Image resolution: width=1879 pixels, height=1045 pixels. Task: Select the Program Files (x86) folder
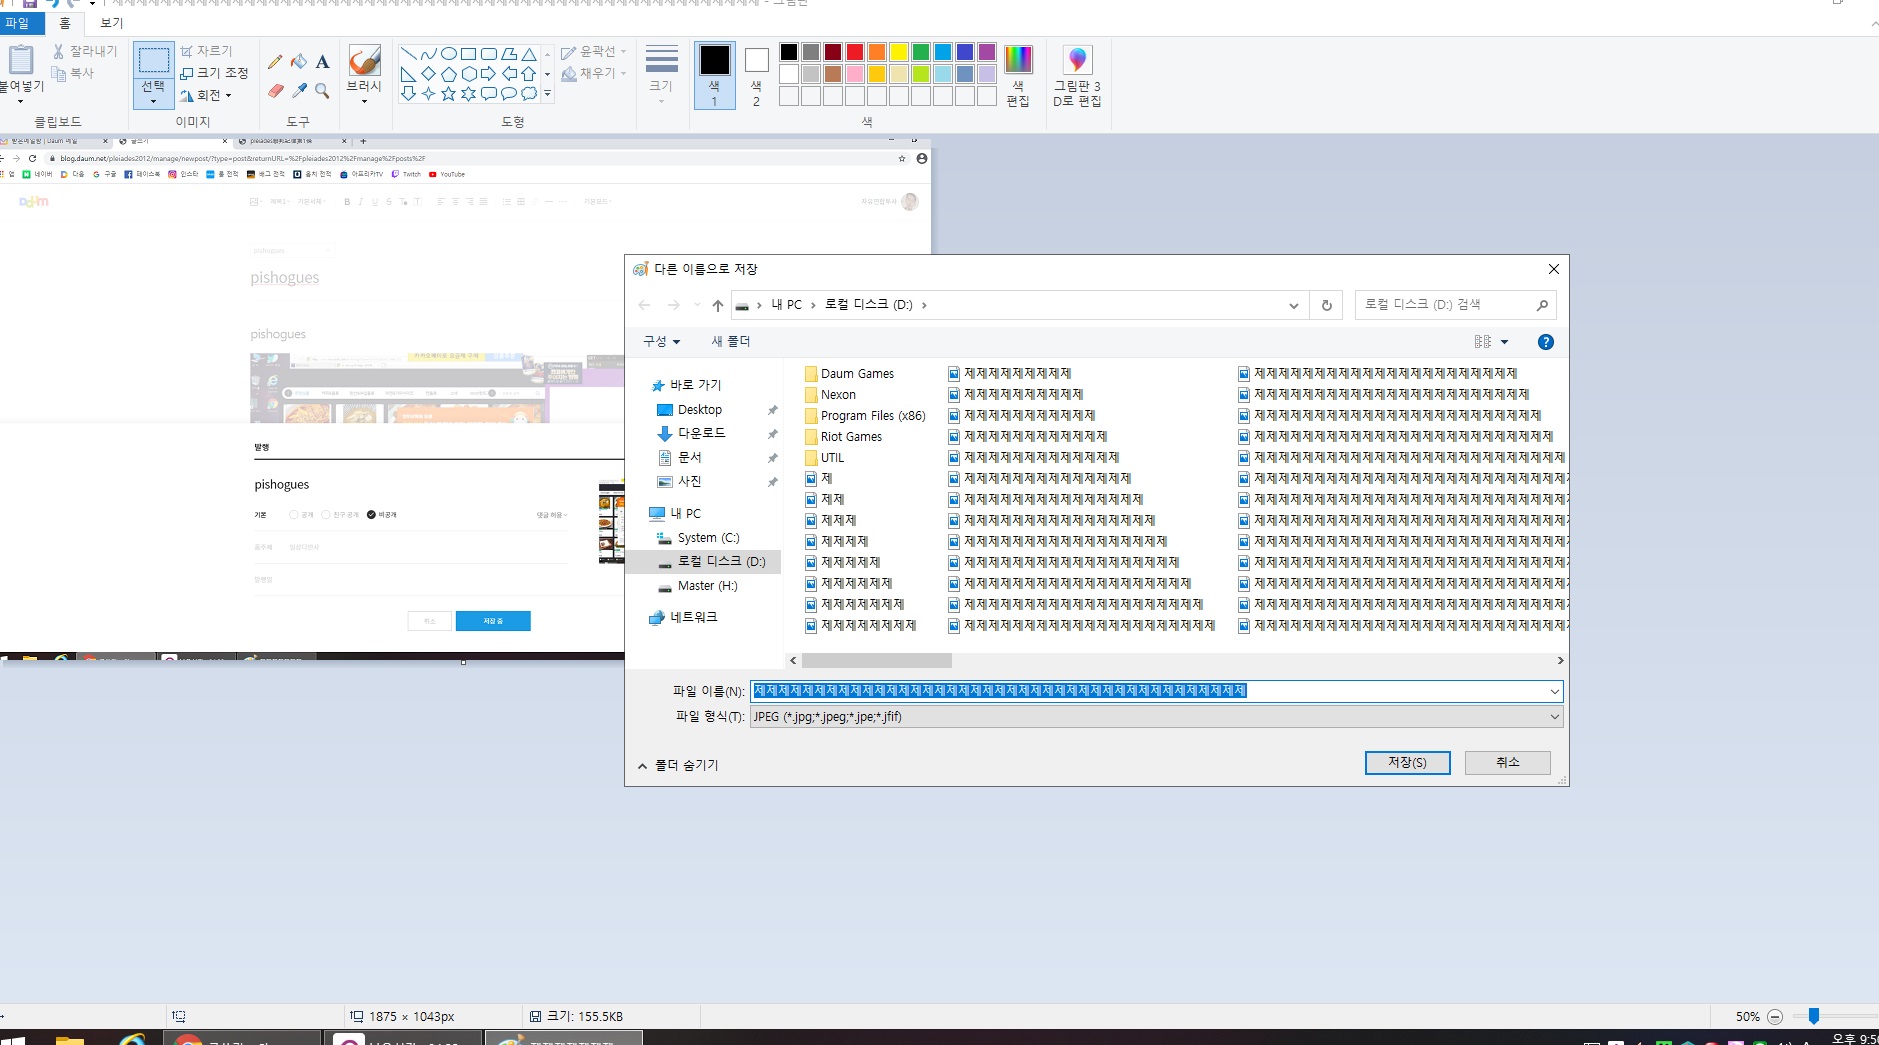coord(865,416)
